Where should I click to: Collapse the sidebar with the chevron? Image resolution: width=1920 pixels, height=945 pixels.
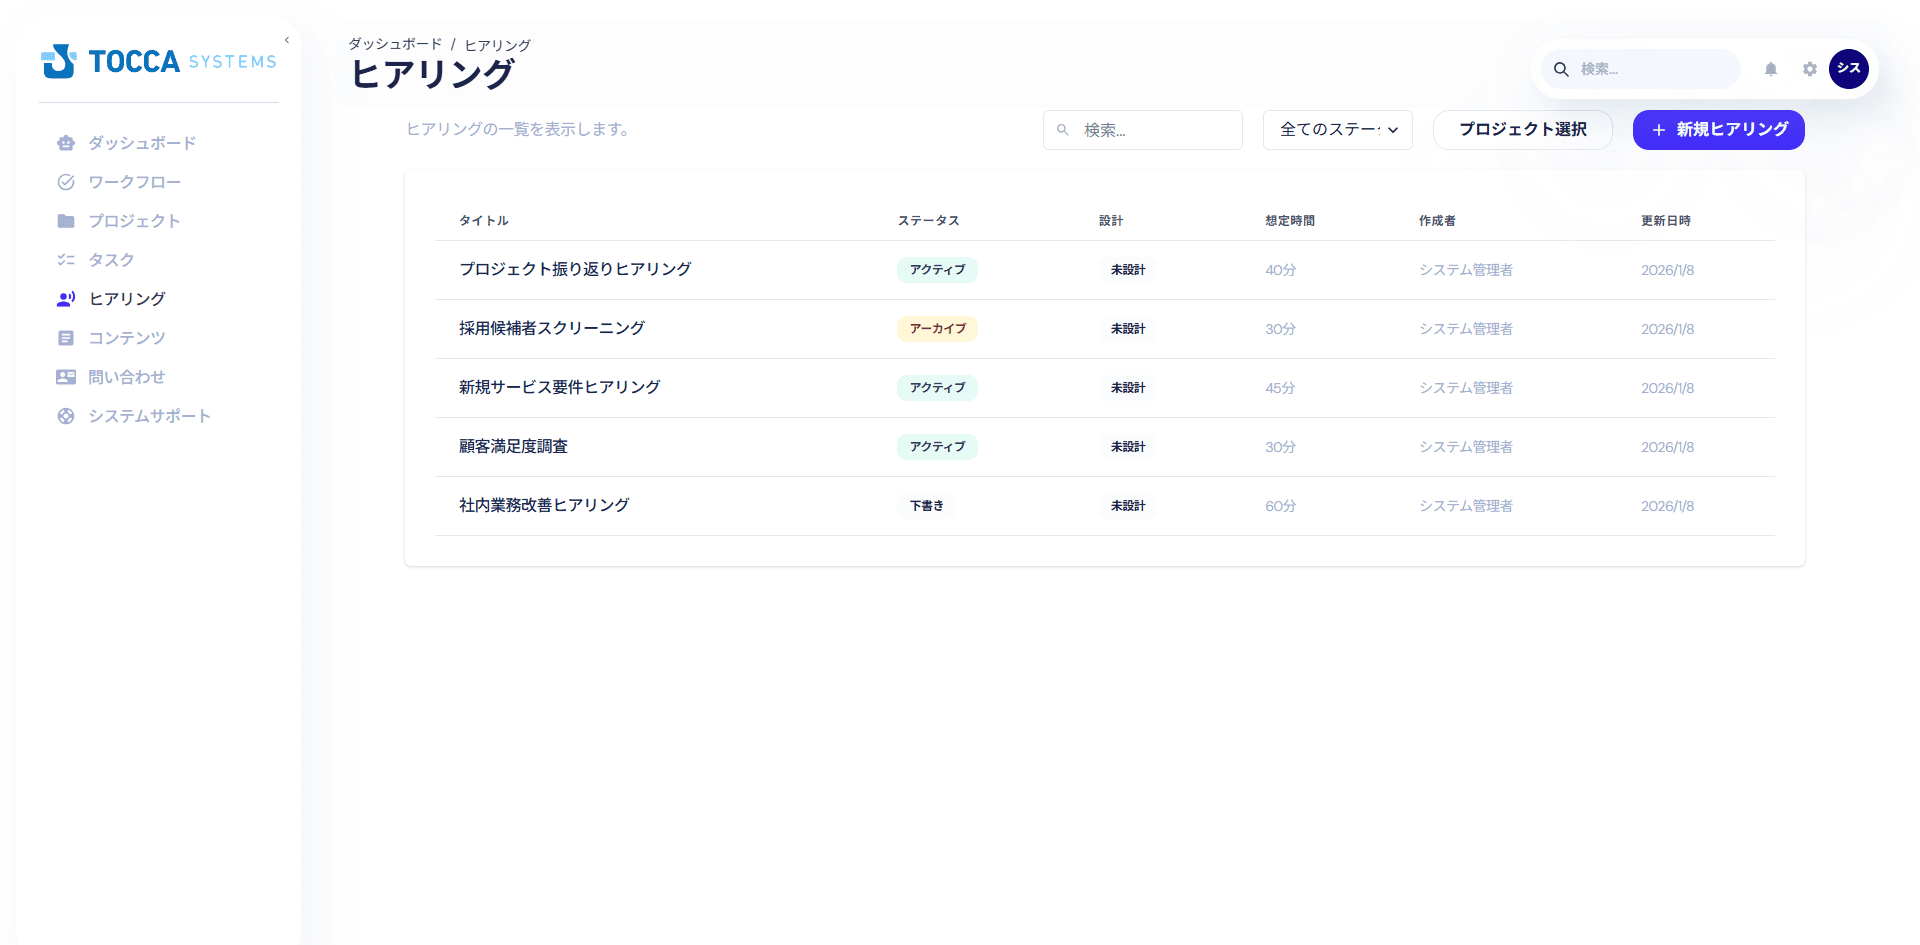coord(287,41)
